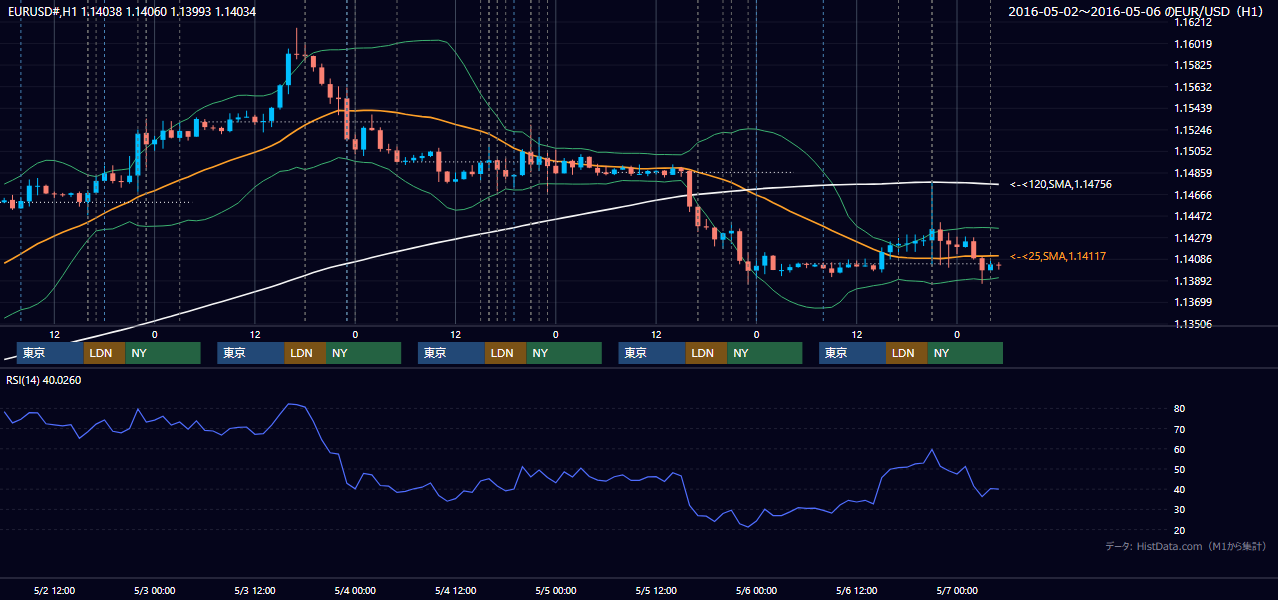Viewport: 1278px width, 600px height.
Task: Click price axis value 1.15052
Action: point(1193,151)
